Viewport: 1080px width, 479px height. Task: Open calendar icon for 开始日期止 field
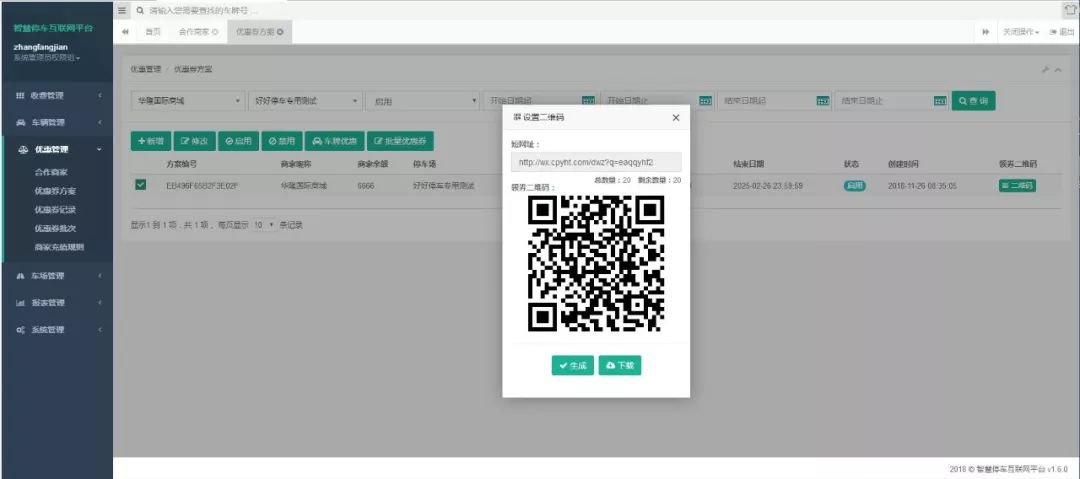[705, 101]
